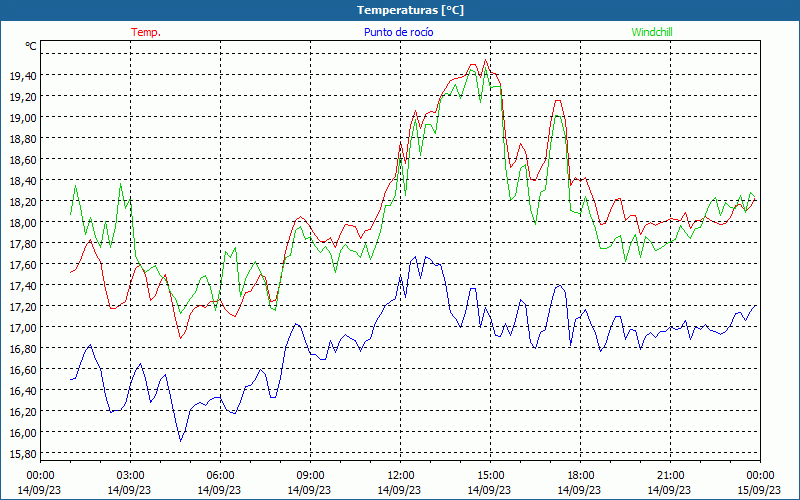Click the 15/09/23 date label
This screenshot has height=500, width=800.
click(759, 490)
